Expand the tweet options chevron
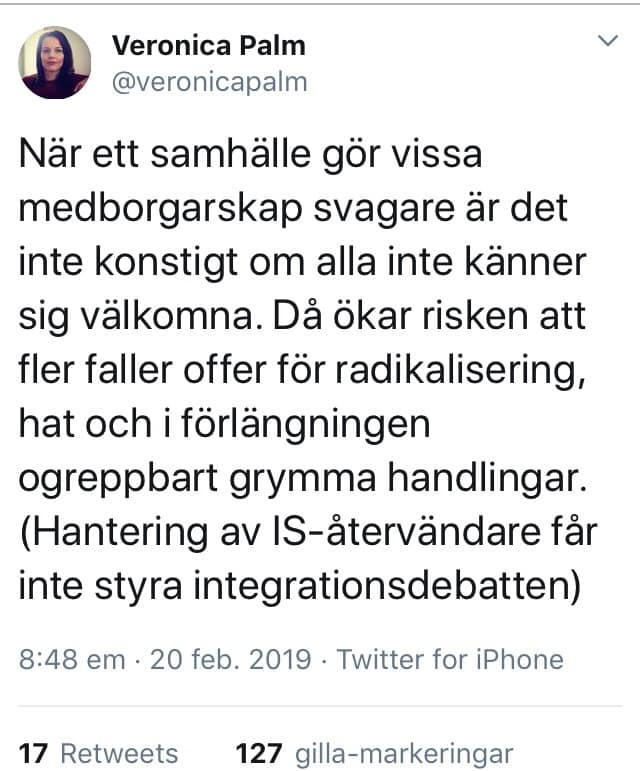640x771 pixels. [607, 43]
